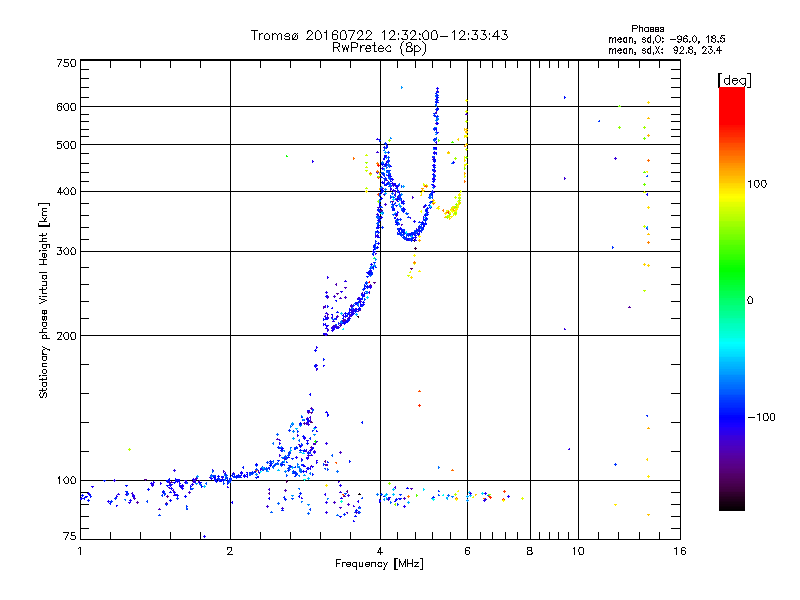Click the x-axis '1' tick label
The width and height of the screenshot is (800, 600).
click(x=80, y=551)
